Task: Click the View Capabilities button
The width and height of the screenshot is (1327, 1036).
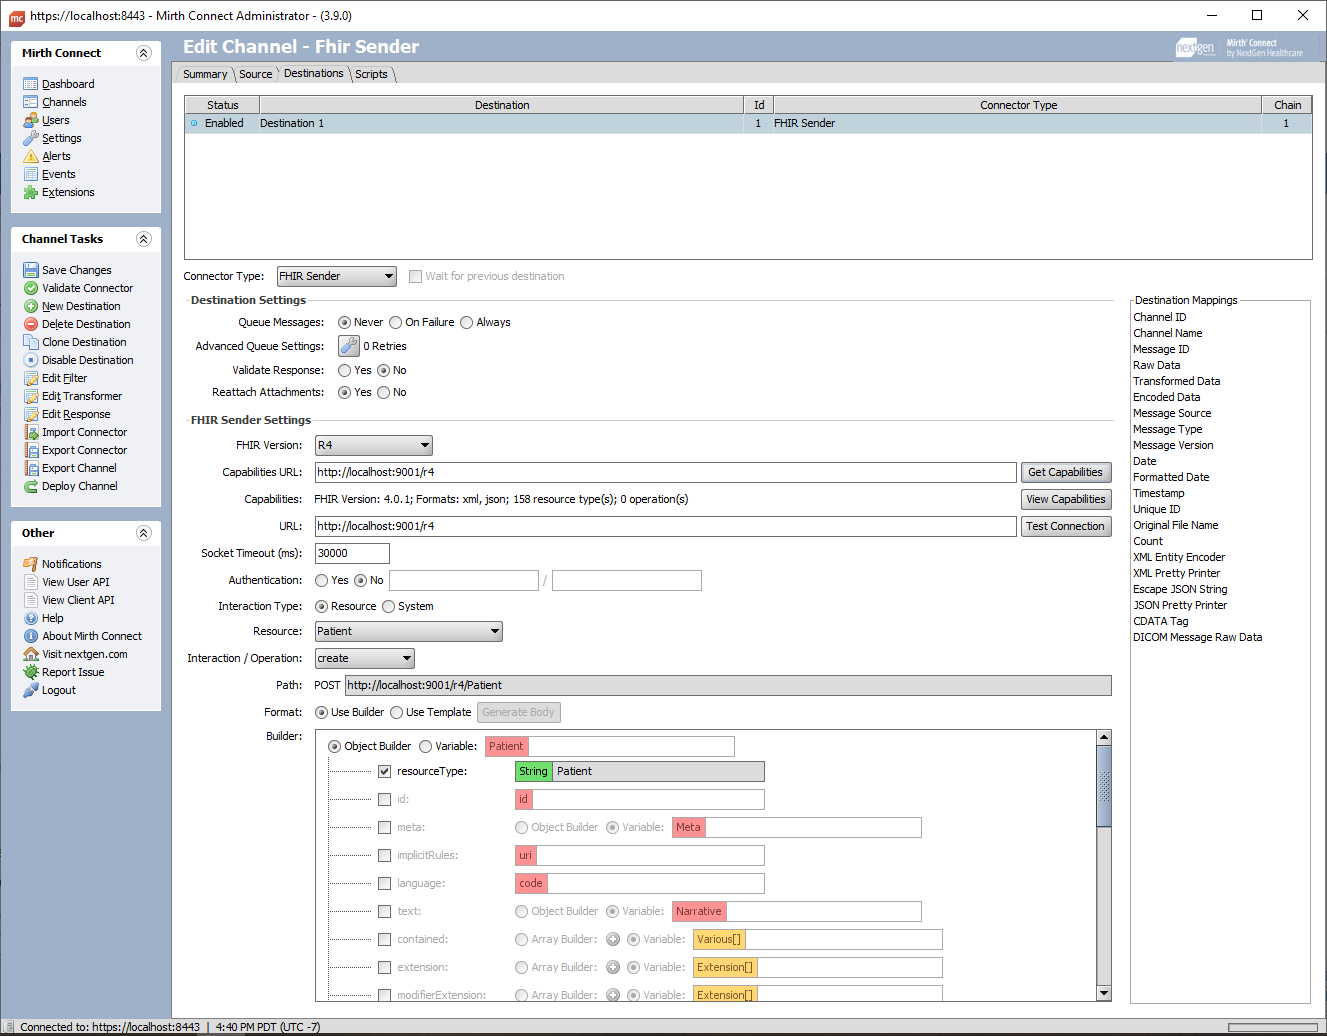Action: (x=1065, y=499)
